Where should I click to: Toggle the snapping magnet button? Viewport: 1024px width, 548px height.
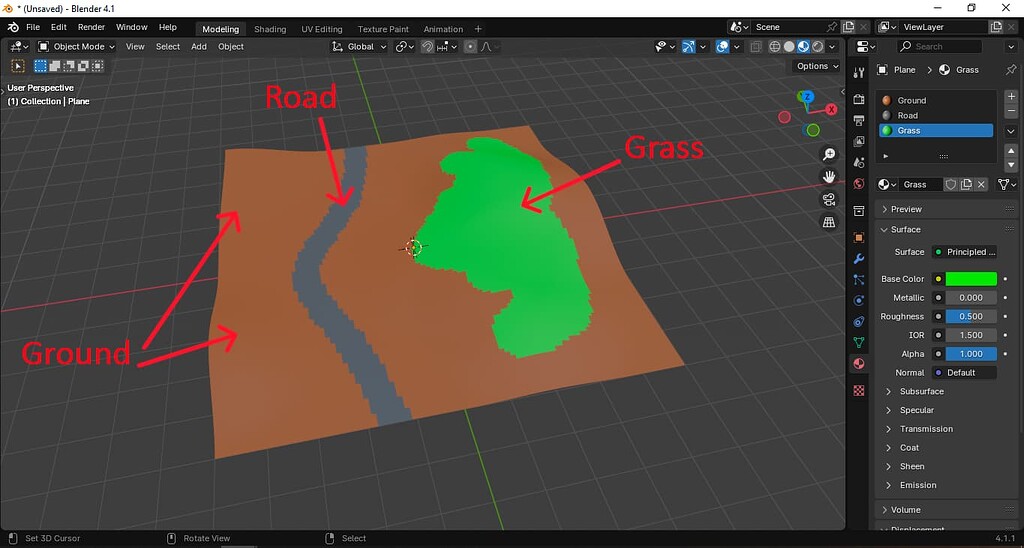tap(428, 47)
